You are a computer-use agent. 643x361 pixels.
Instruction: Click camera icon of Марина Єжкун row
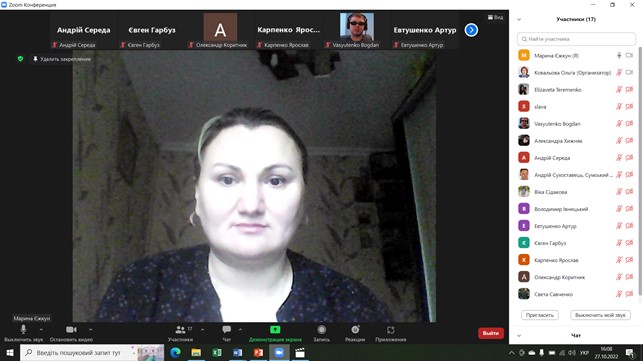coord(629,55)
